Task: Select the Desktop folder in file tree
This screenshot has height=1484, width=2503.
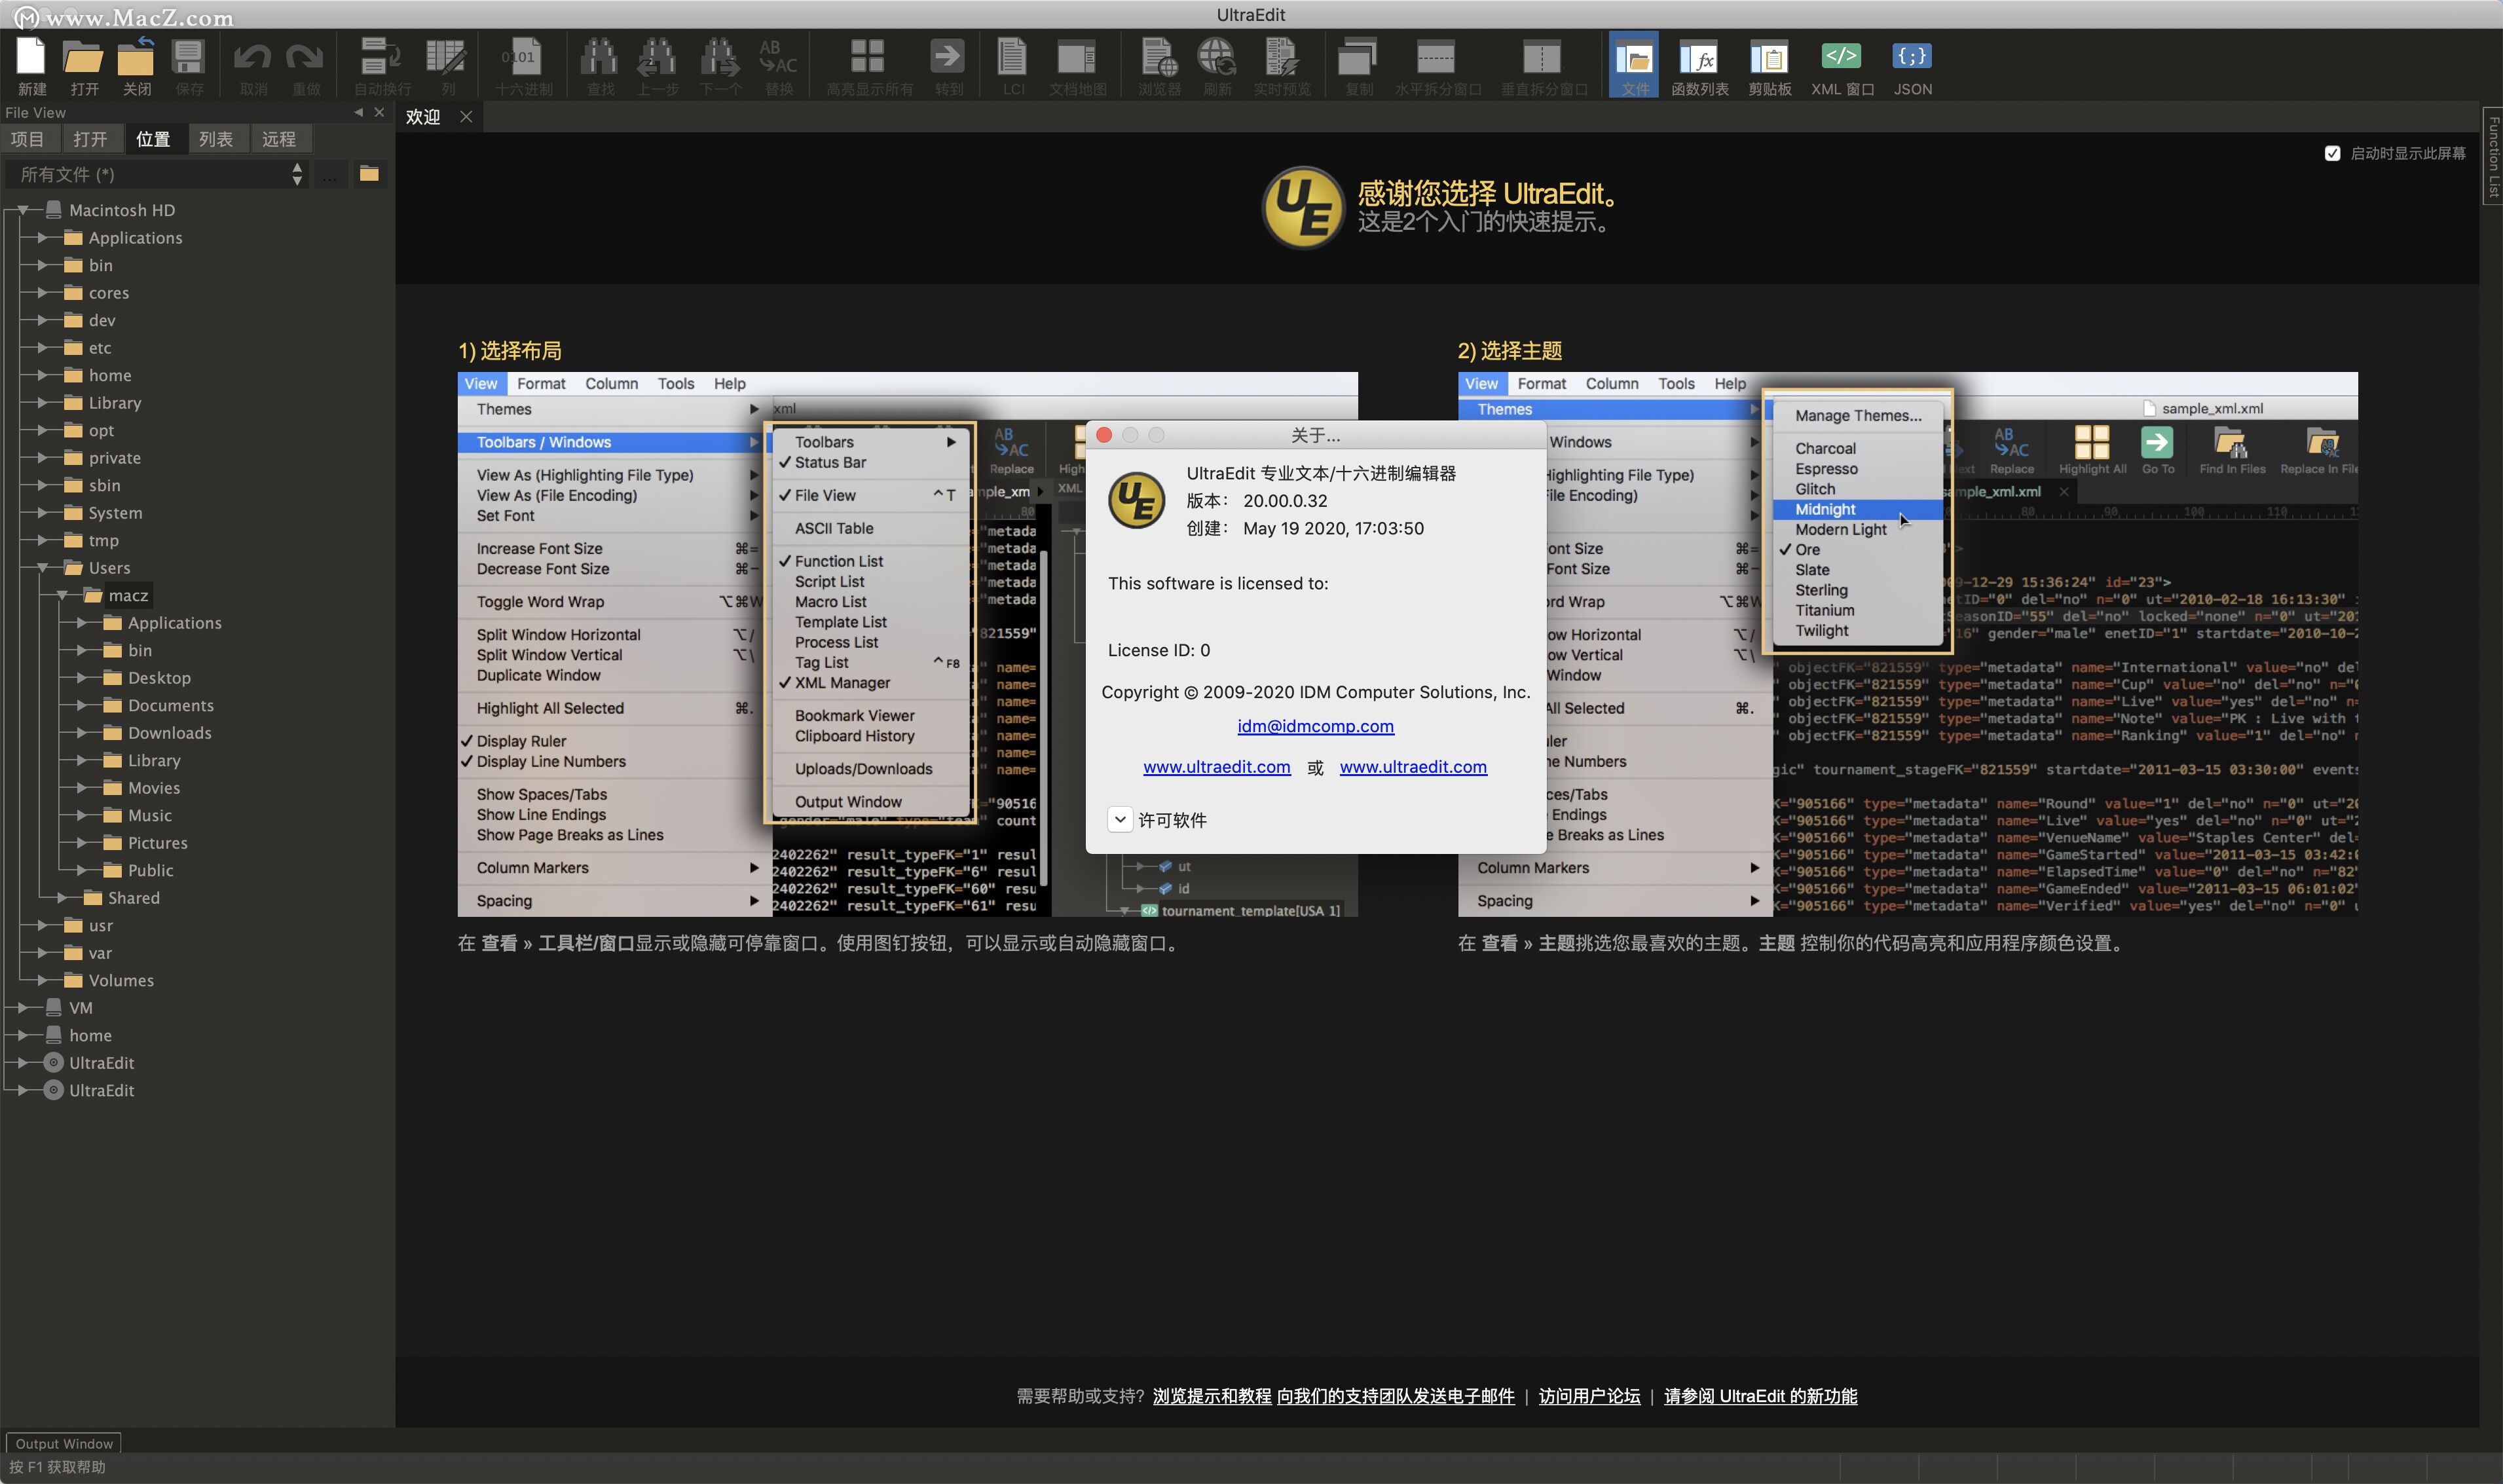Action: [159, 677]
